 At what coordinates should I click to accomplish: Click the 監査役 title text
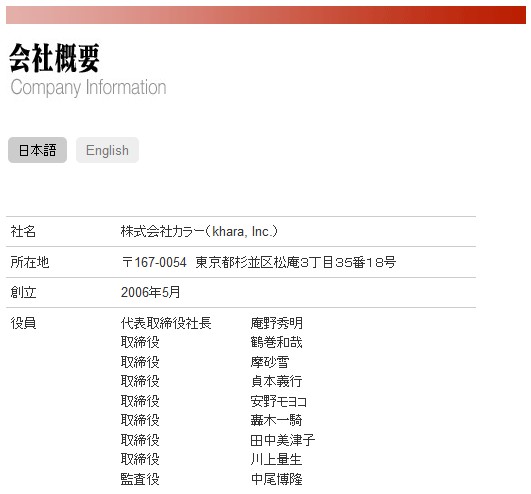coord(140,479)
